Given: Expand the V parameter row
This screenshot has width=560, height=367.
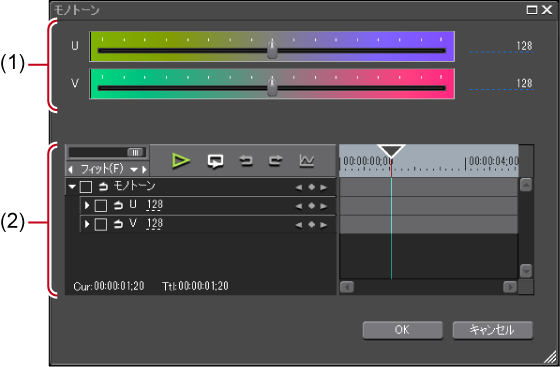Looking at the screenshot, I should pos(87,224).
